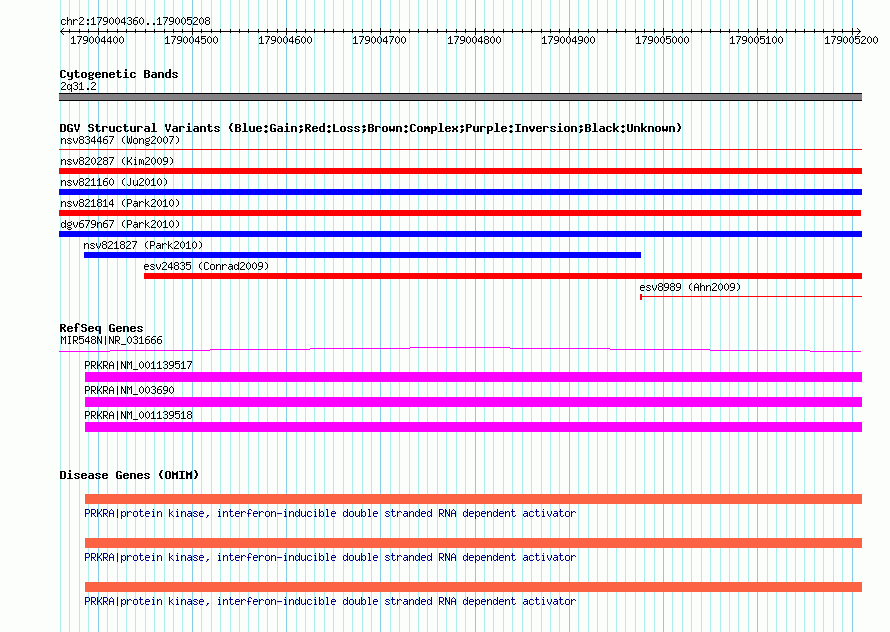The height and width of the screenshot is (632, 890).
Task: Open the second PRKRA protein kinase OMIM link
Action: tap(330, 558)
